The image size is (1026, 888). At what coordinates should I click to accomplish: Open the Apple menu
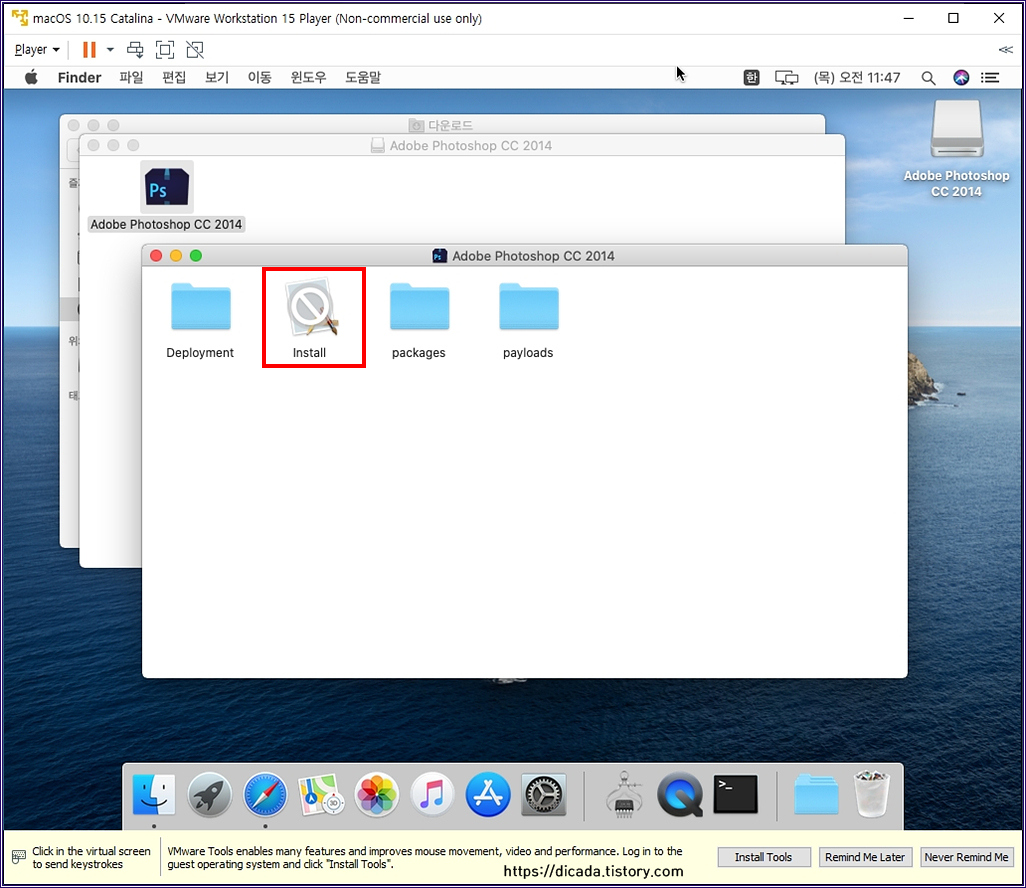coord(31,77)
